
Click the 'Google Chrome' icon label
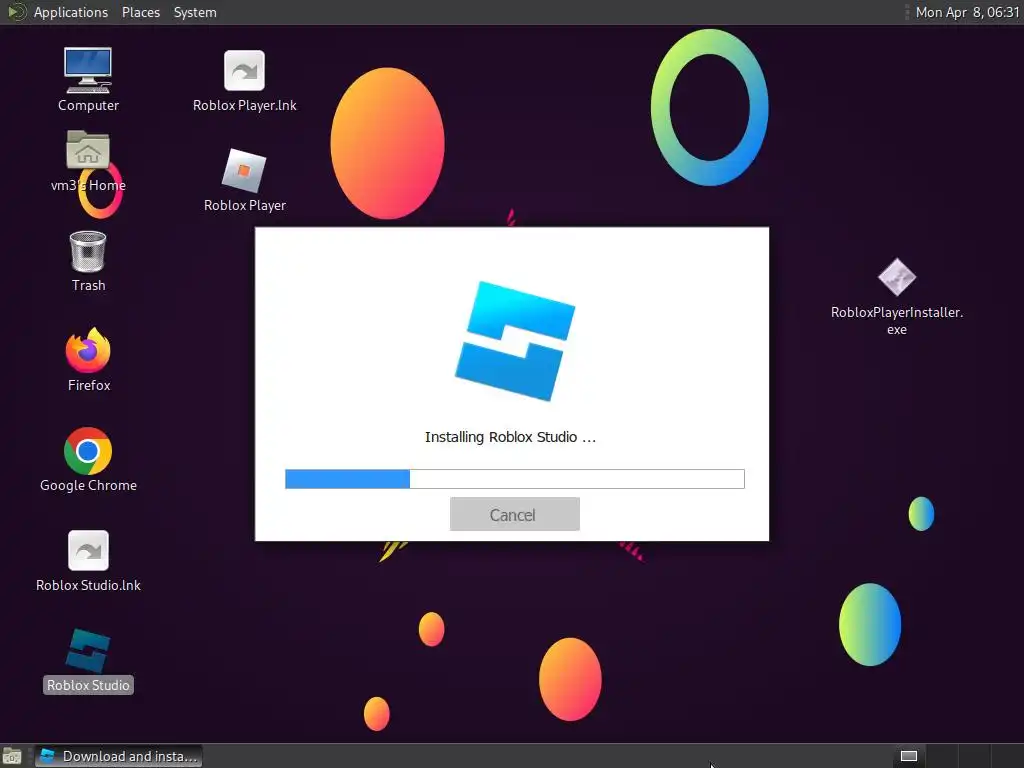point(88,485)
